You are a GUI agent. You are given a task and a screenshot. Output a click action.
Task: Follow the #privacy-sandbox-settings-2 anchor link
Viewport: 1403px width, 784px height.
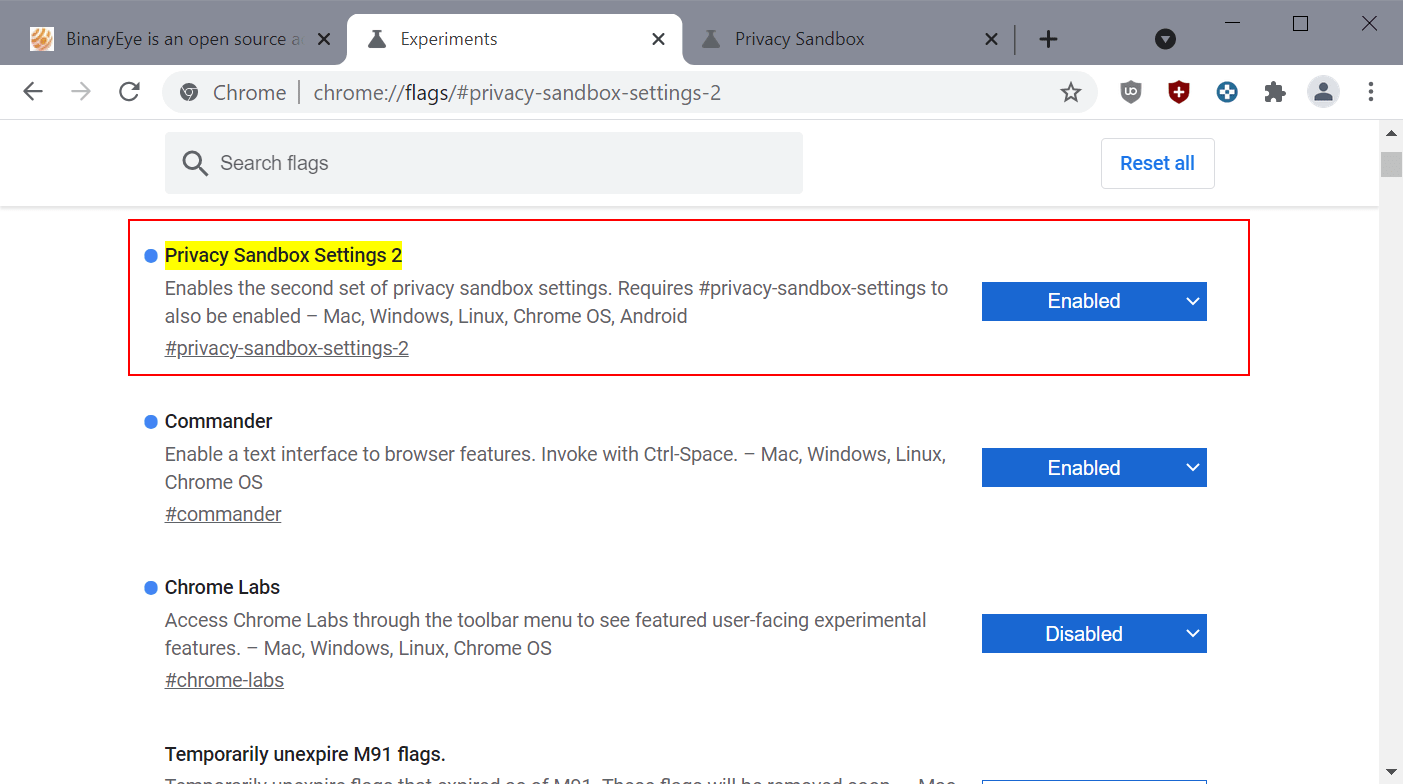[x=286, y=348]
